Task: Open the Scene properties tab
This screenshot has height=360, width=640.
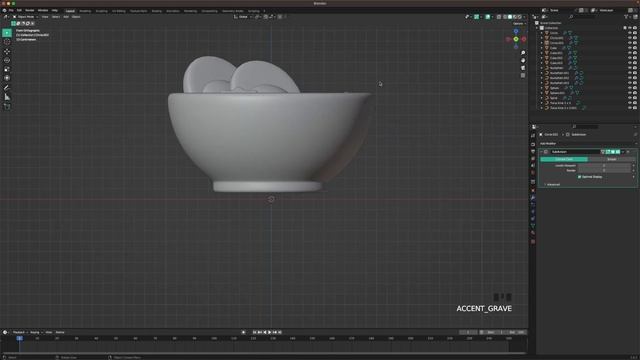Action: click(533, 166)
